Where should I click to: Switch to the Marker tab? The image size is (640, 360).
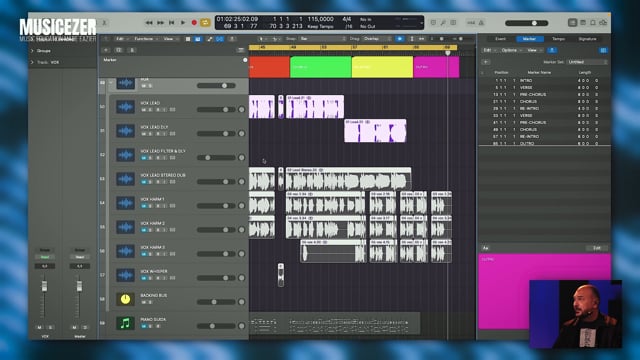(529, 39)
